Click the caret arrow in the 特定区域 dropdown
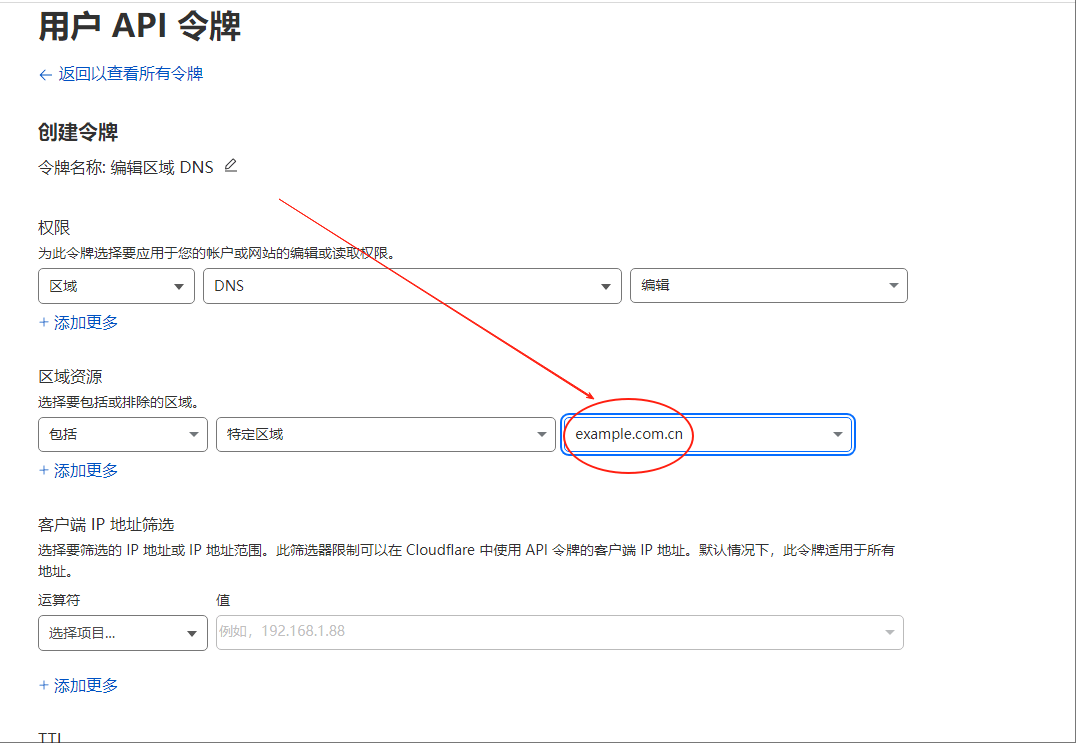This screenshot has height=743, width=1076. point(541,434)
